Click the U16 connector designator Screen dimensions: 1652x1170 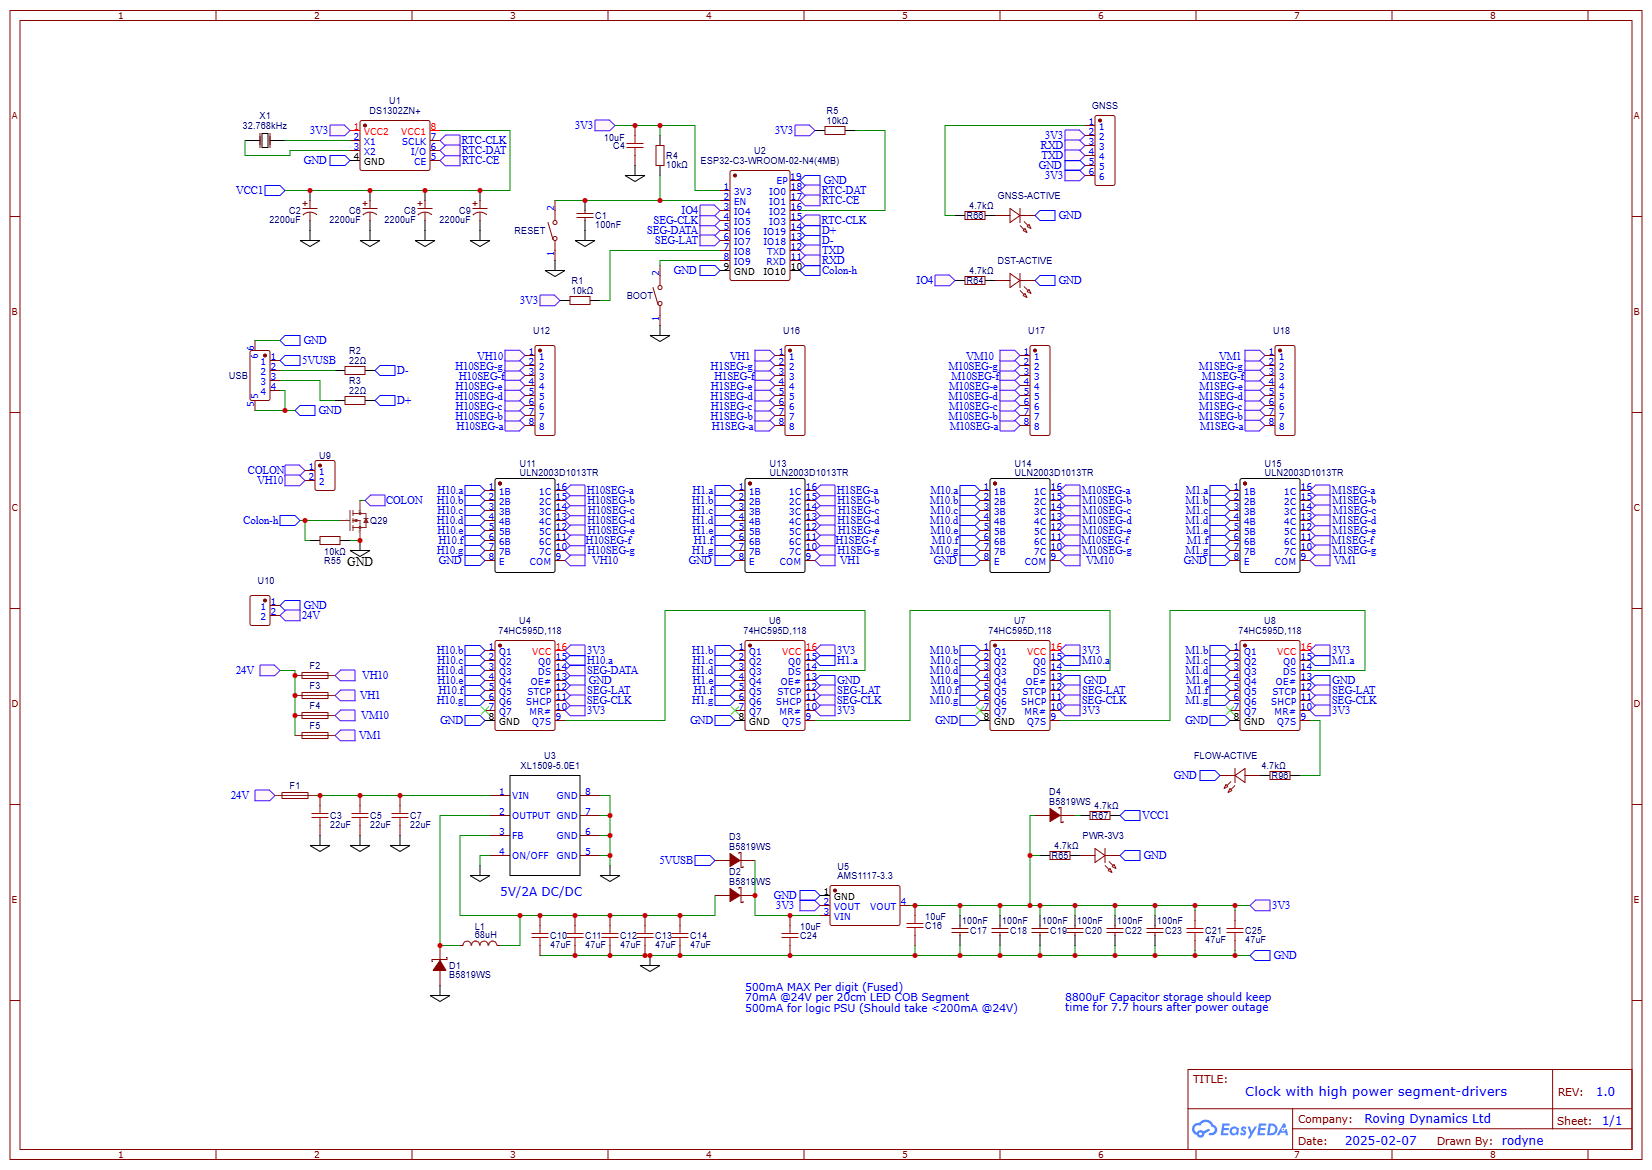791,331
